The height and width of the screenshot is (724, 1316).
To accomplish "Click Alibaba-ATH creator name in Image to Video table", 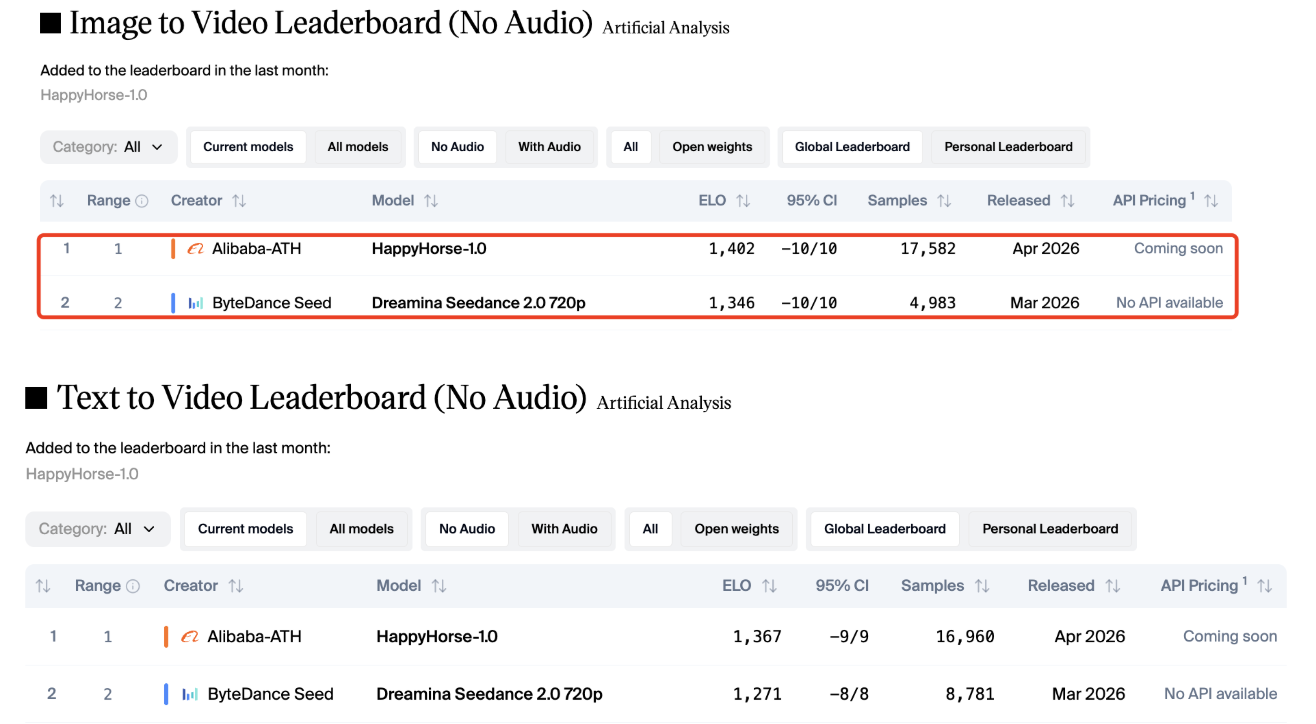I will (256, 249).
